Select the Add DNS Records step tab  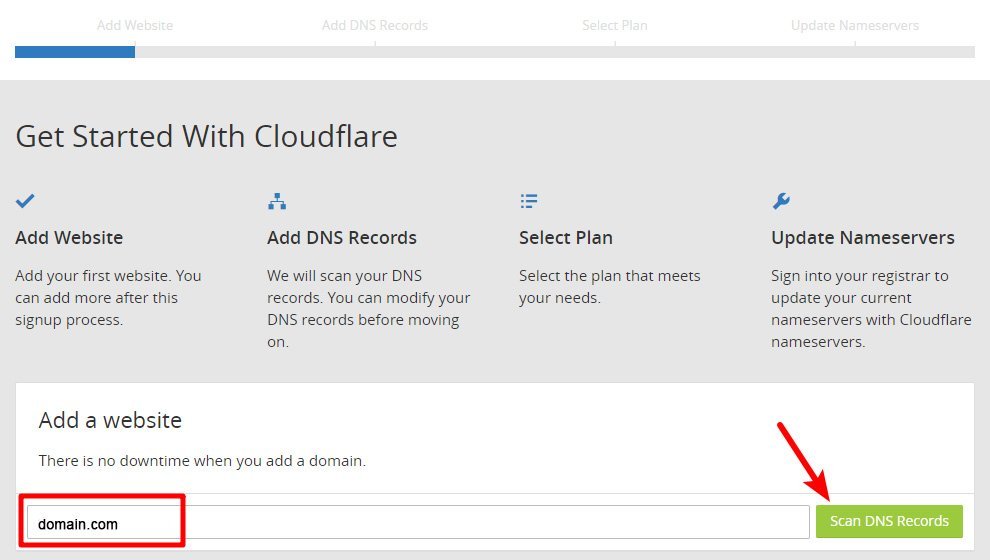click(375, 25)
